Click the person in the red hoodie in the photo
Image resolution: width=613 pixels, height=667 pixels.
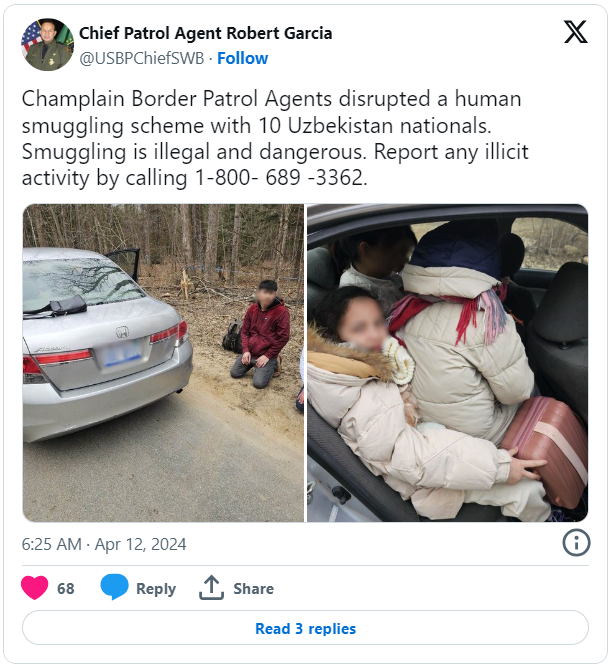261,334
